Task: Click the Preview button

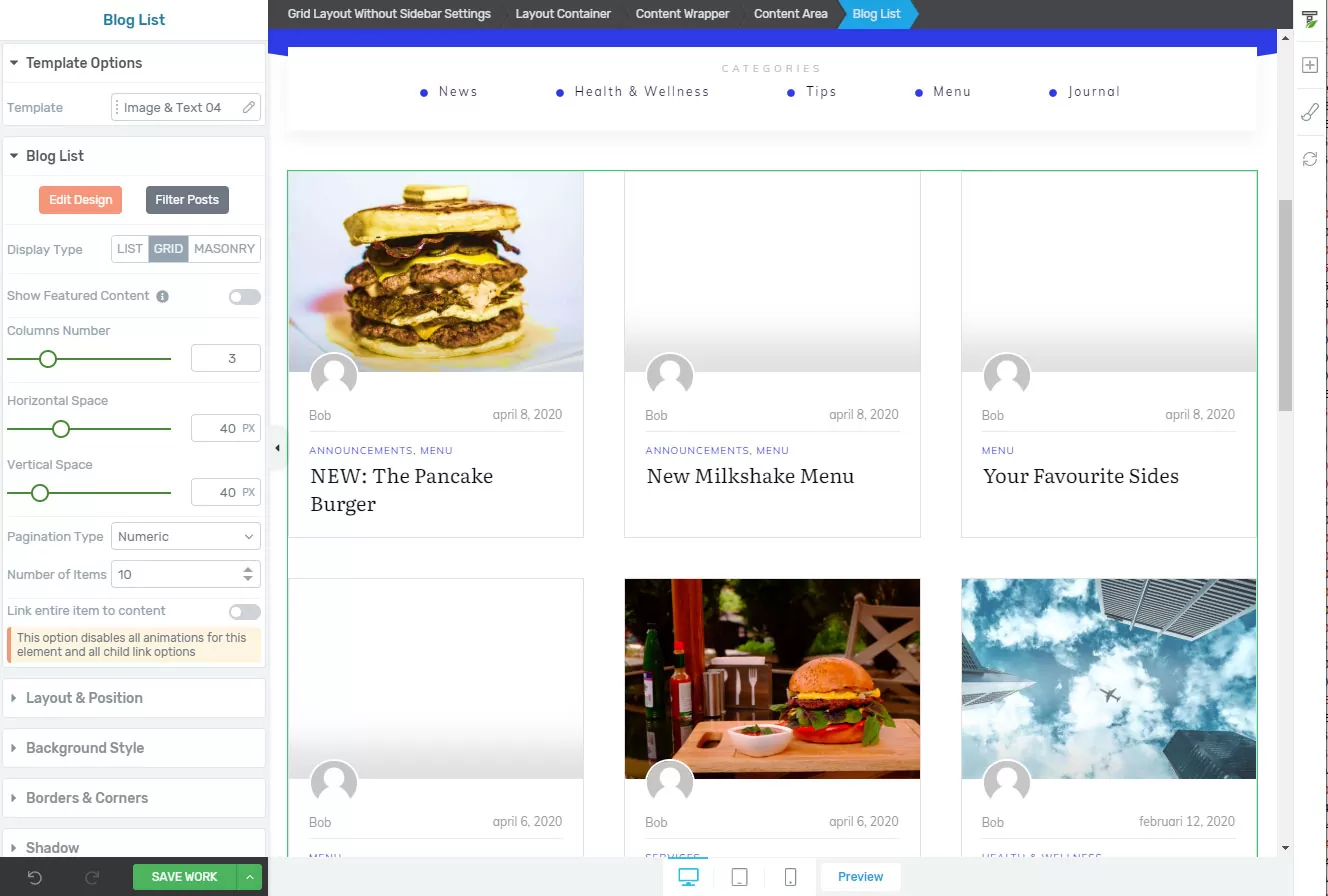Action: point(860,876)
